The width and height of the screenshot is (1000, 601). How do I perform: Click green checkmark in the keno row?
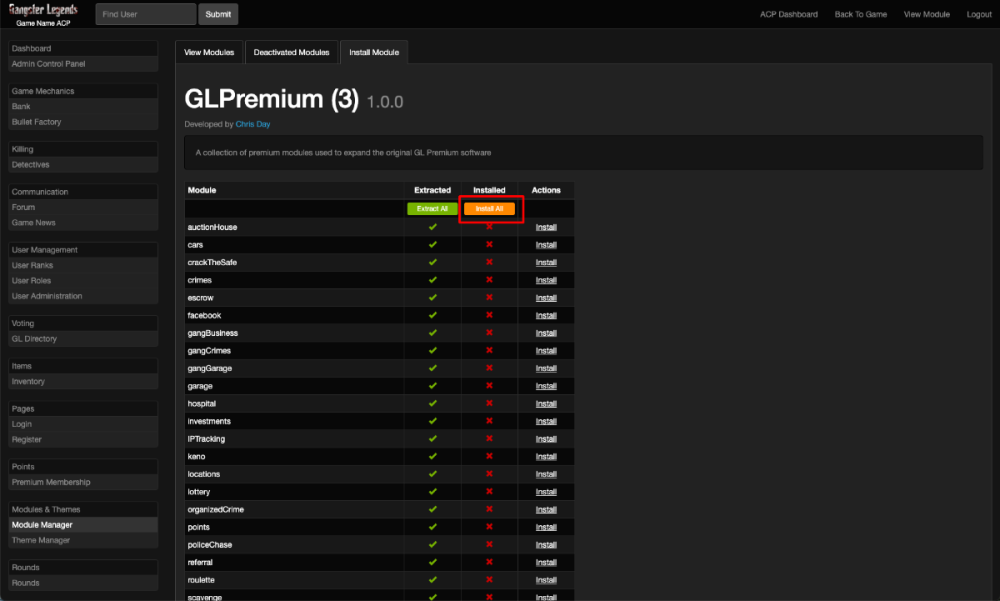[433, 456]
